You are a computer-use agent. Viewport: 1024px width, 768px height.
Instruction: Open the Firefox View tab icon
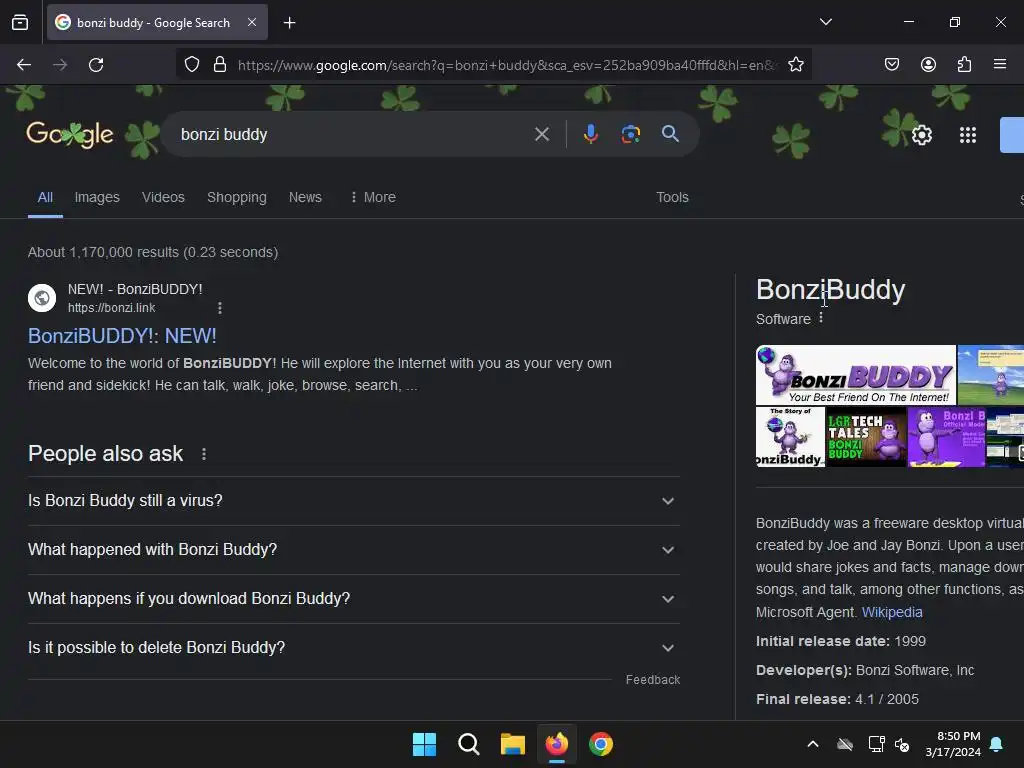pos(20,23)
